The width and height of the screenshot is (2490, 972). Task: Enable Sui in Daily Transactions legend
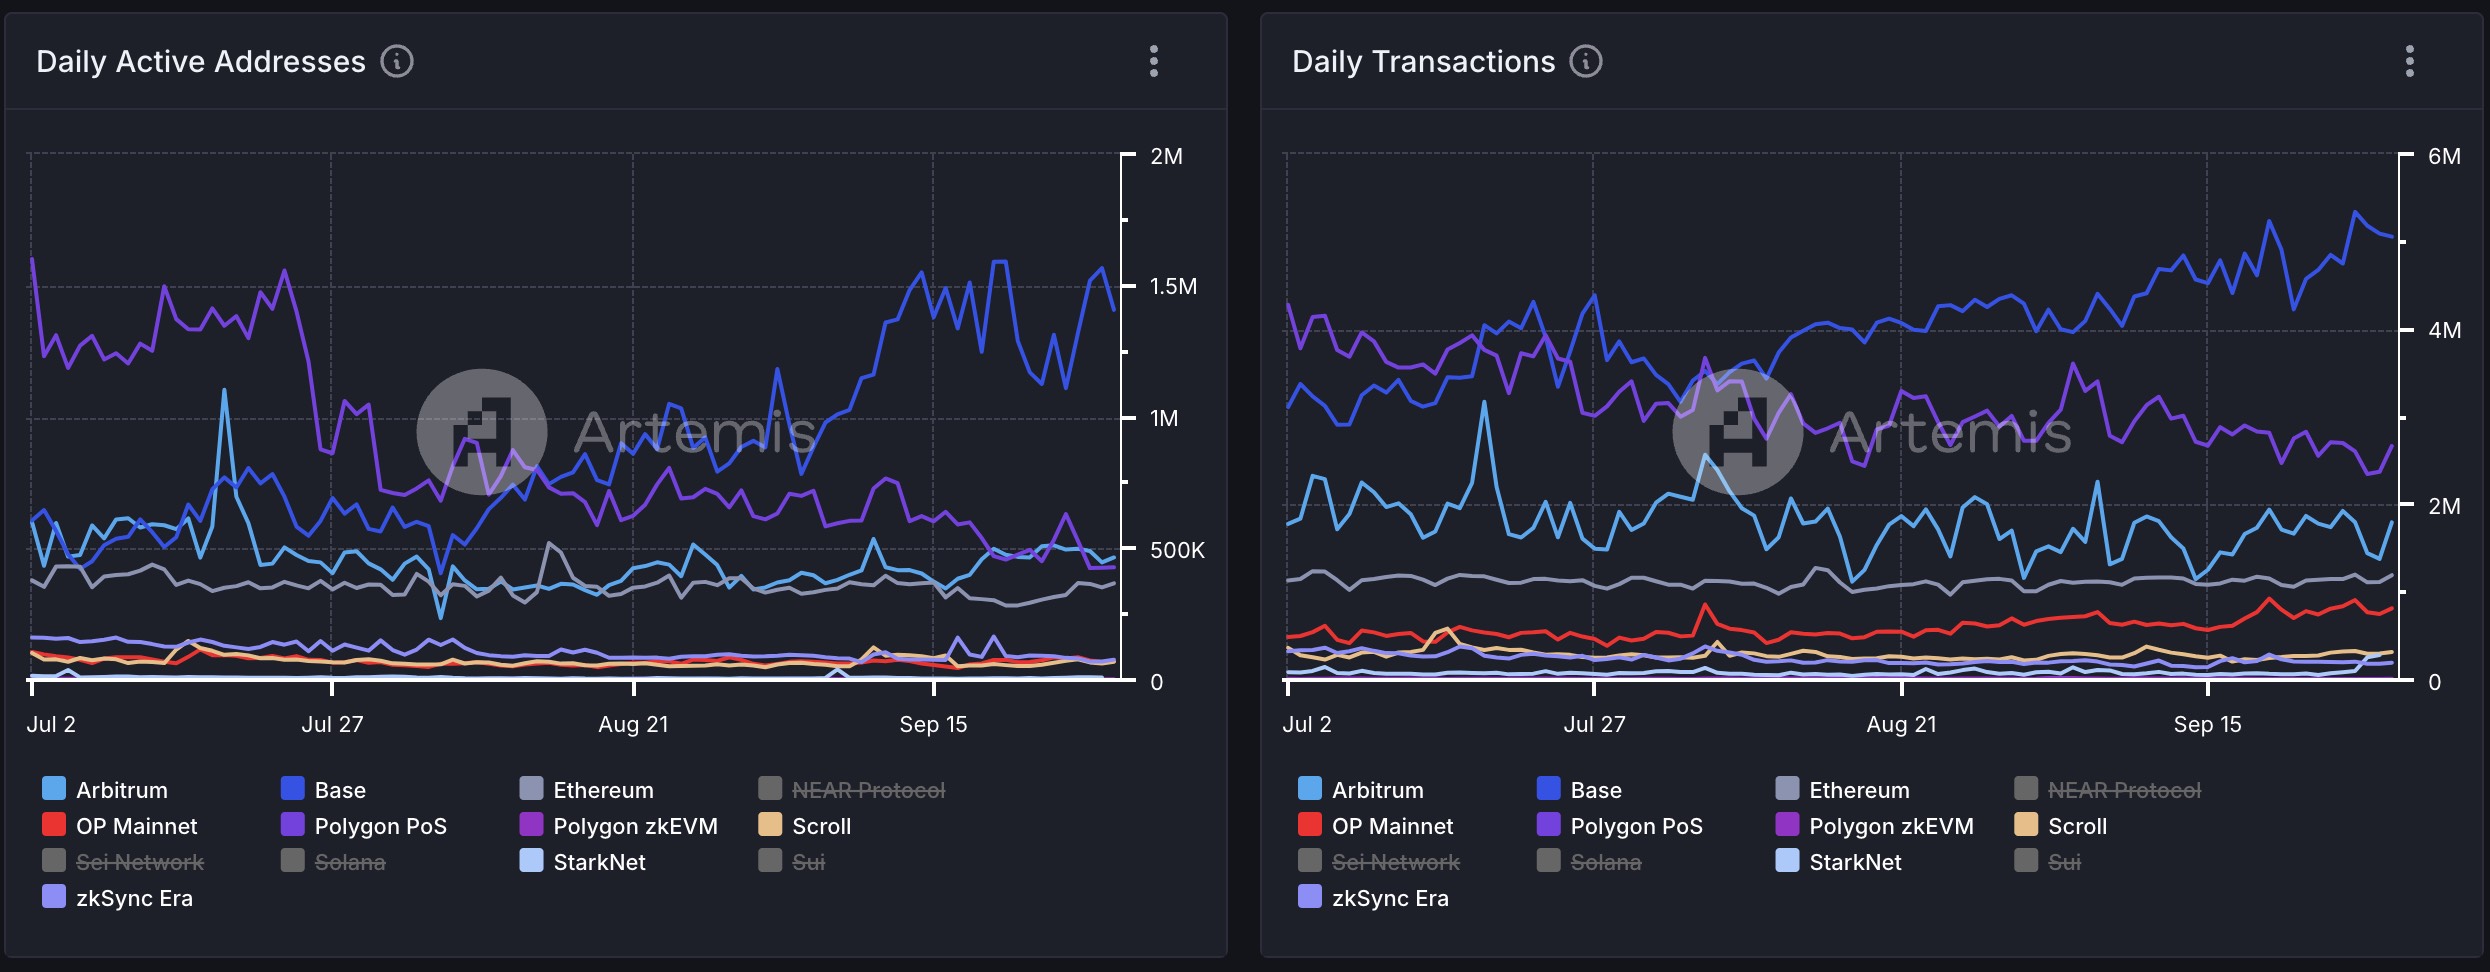[x=2047, y=862]
